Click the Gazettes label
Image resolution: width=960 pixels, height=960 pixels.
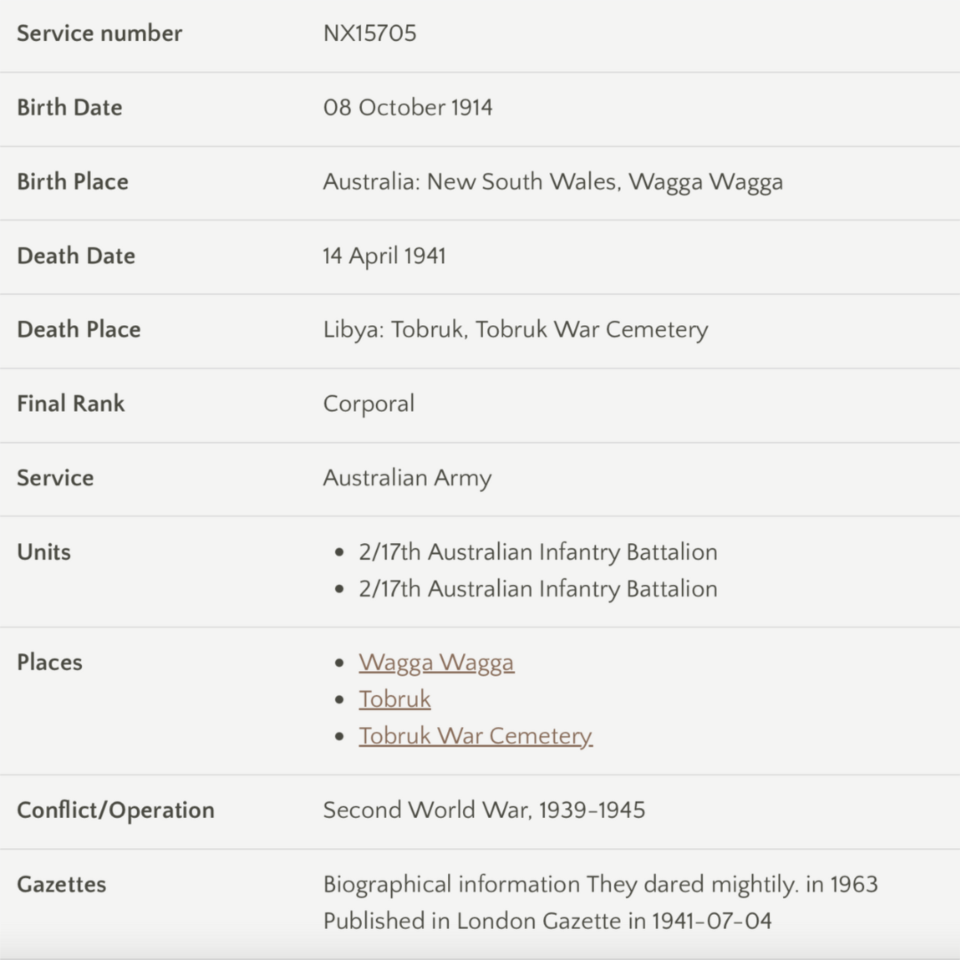point(61,885)
